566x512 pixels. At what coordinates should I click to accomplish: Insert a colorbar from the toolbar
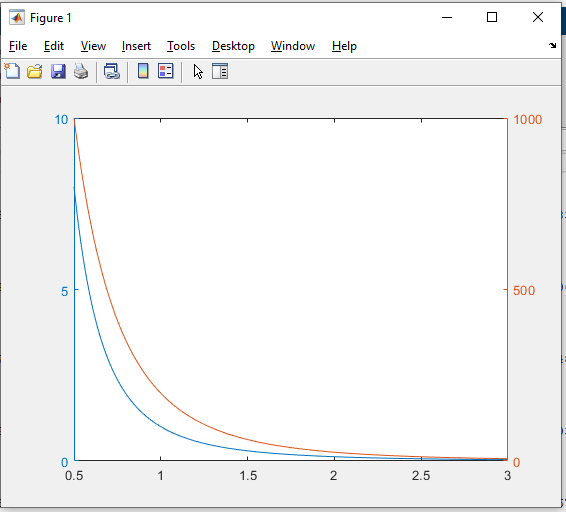tap(143, 71)
